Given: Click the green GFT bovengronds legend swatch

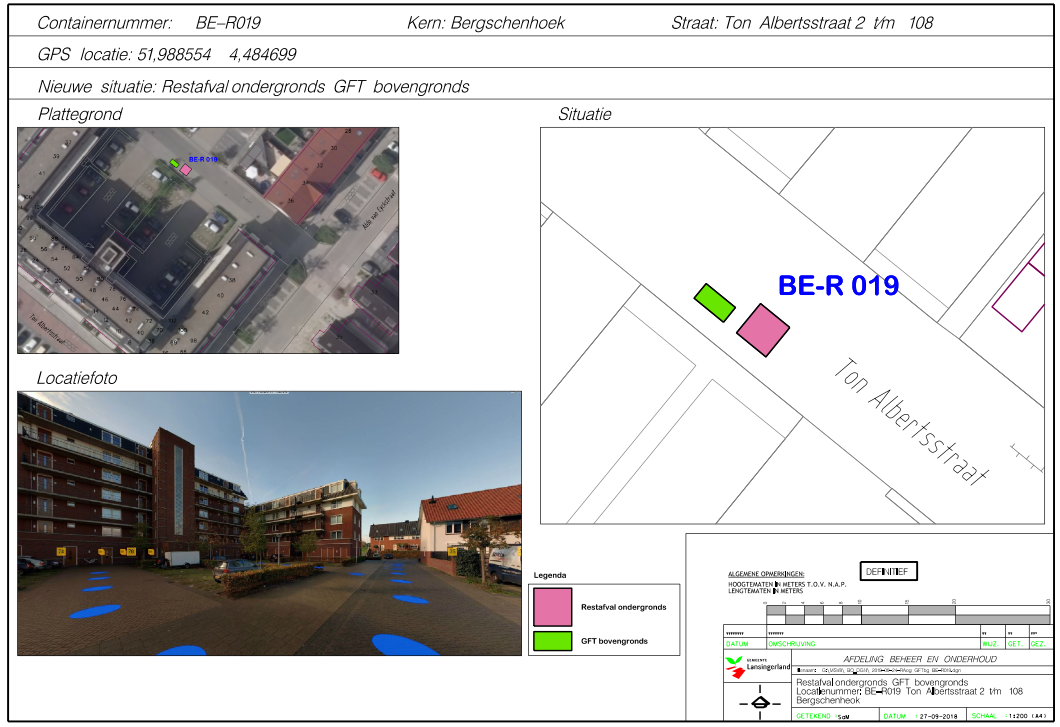Looking at the screenshot, I should click(552, 641).
